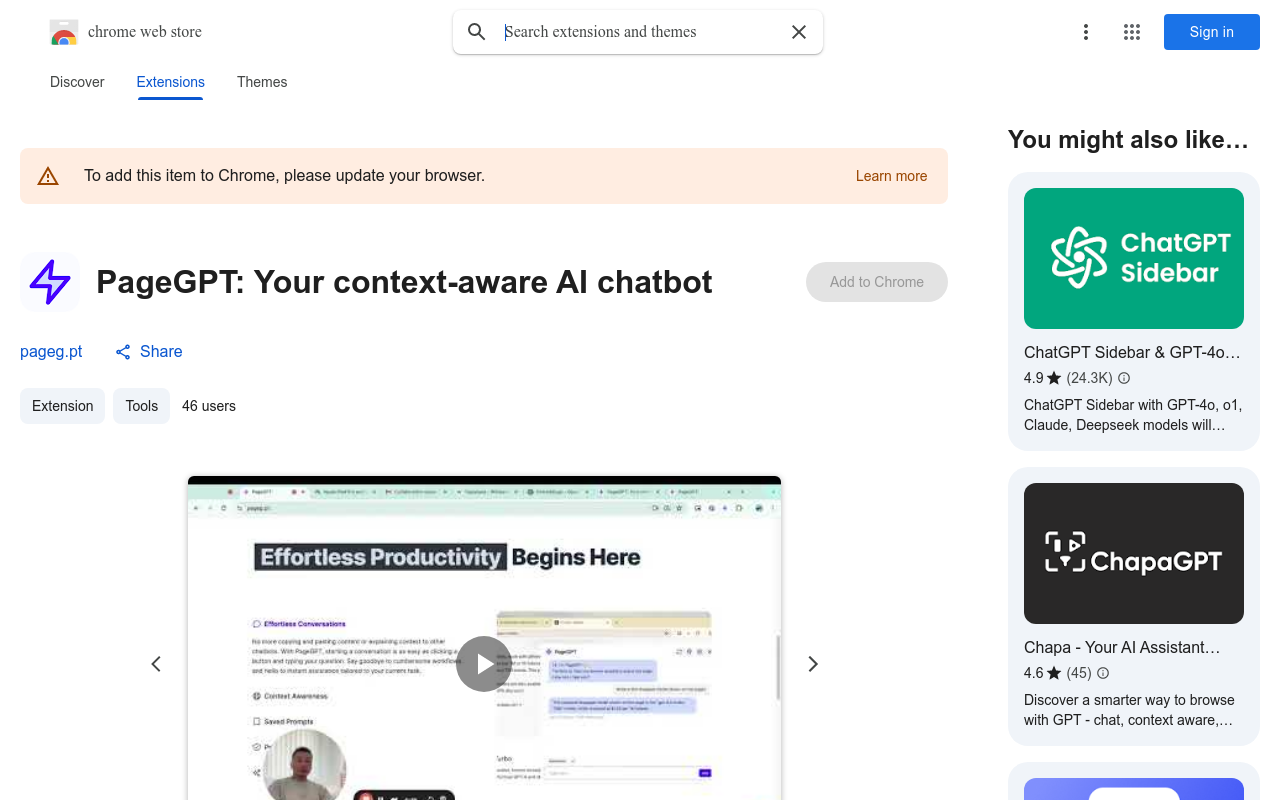1280x800 pixels.
Task: Click the PageGPT extension title heading
Action: 404,282
